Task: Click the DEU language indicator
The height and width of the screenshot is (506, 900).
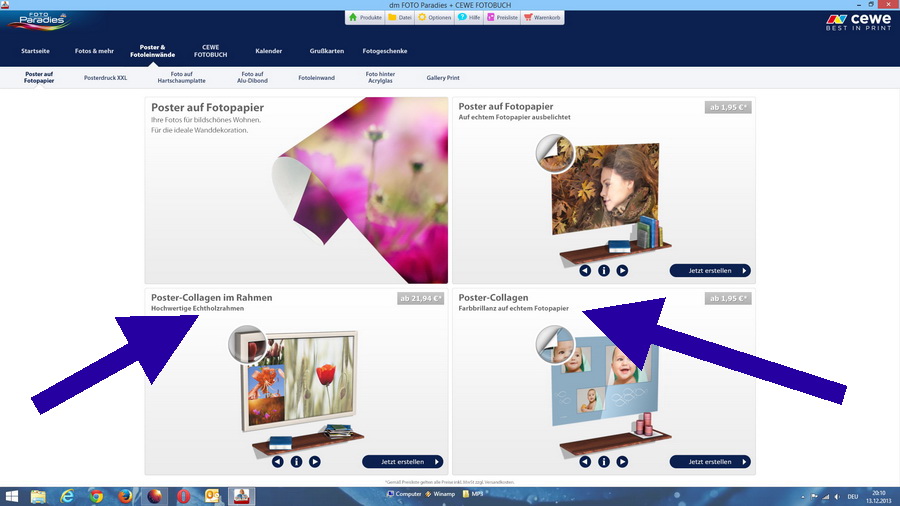Action: coord(853,497)
